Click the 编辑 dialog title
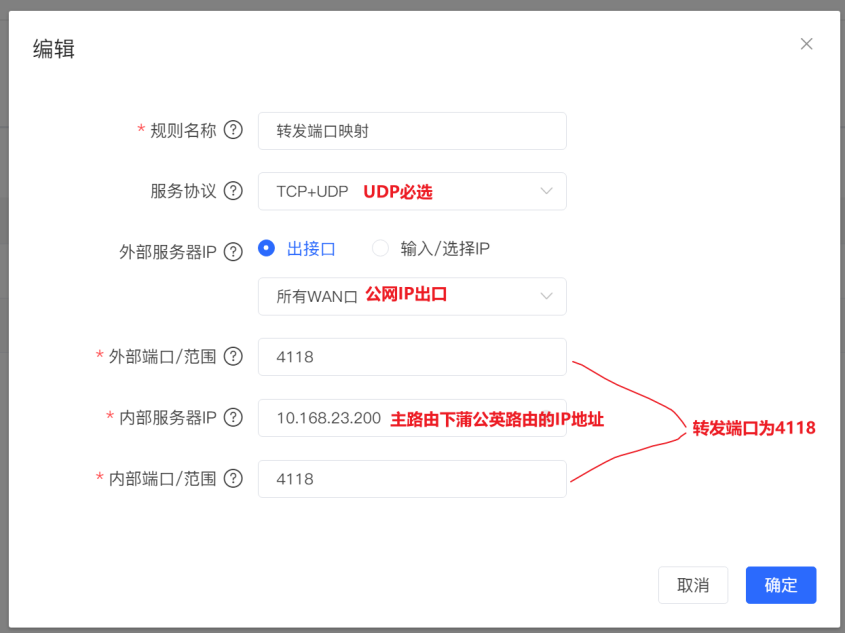The height and width of the screenshot is (634, 845). (54, 49)
